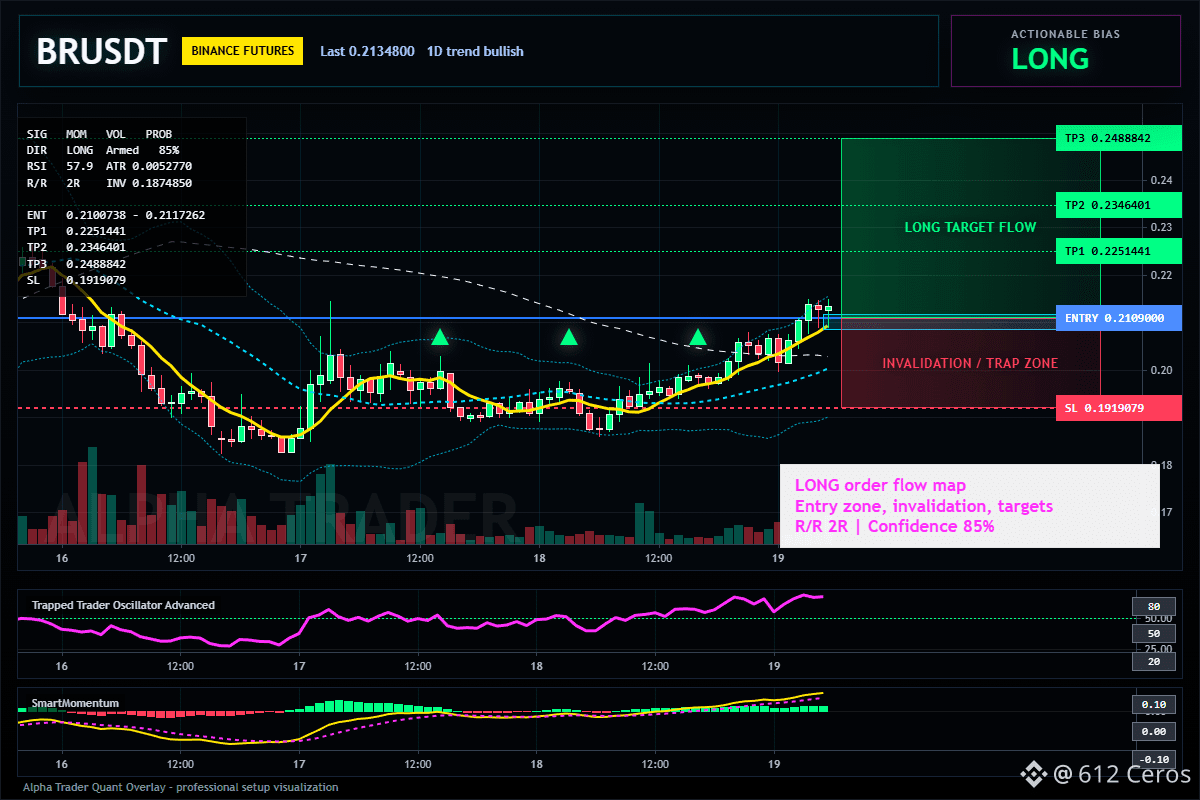This screenshot has width=1200, height=800.
Task: Click the Armed volume status text
Action: (x=122, y=150)
